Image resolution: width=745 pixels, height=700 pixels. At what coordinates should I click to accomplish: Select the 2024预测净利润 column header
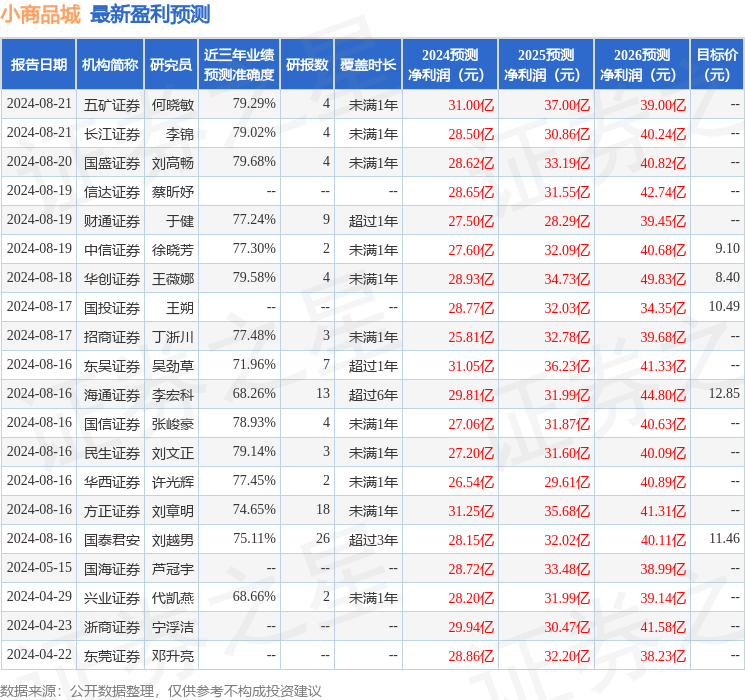pyautogui.click(x=450, y=65)
